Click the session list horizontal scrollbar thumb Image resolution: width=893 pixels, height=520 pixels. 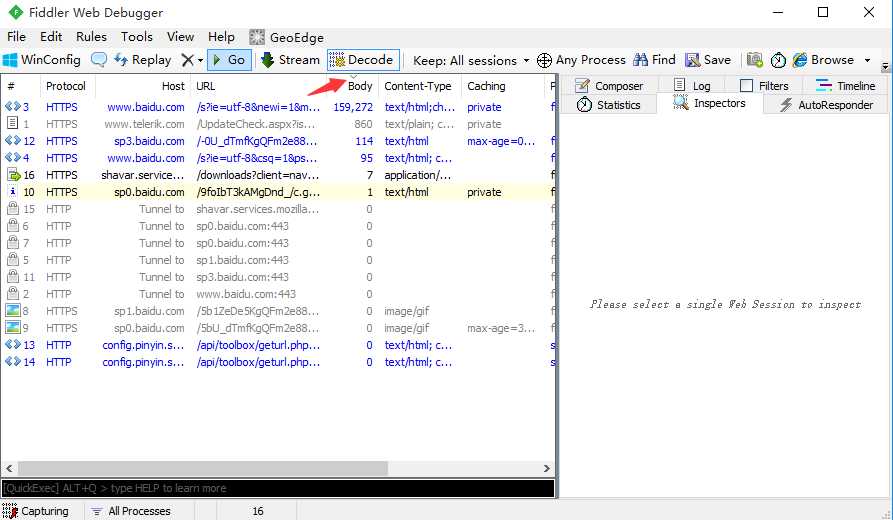[203, 468]
